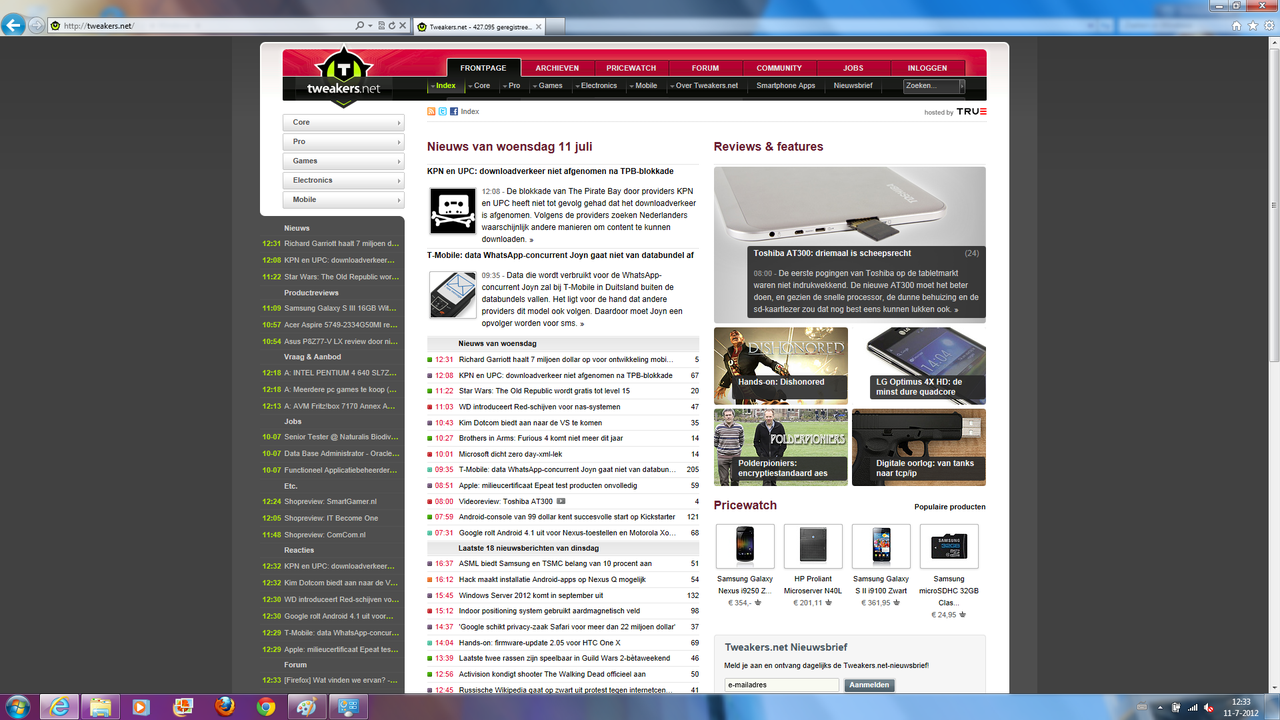Open the Over Tweakers.net submenu dropdown

coord(704,86)
